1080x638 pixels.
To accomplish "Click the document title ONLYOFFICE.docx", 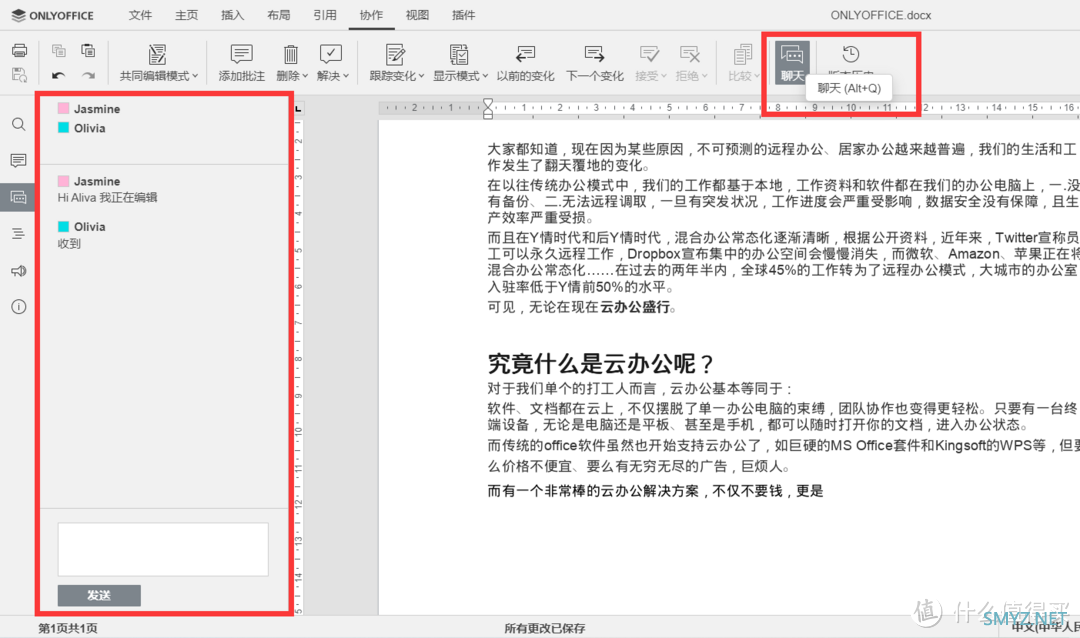I will tap(881, 15).
